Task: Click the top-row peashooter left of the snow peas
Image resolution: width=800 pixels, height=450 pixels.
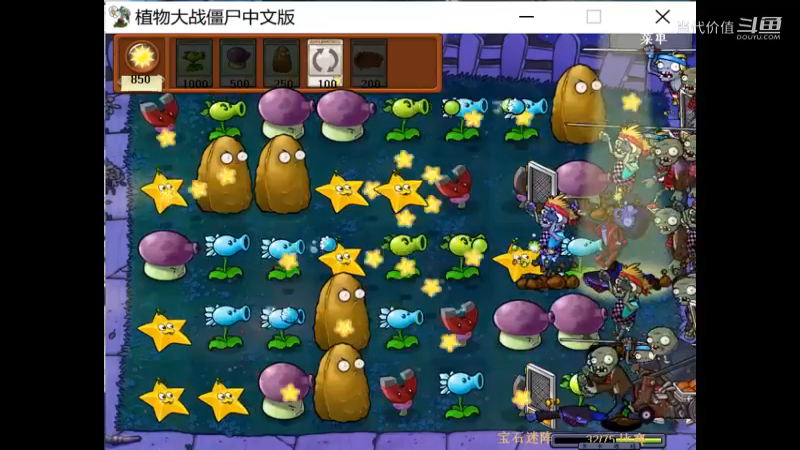Action: click(x=406, y=118)
